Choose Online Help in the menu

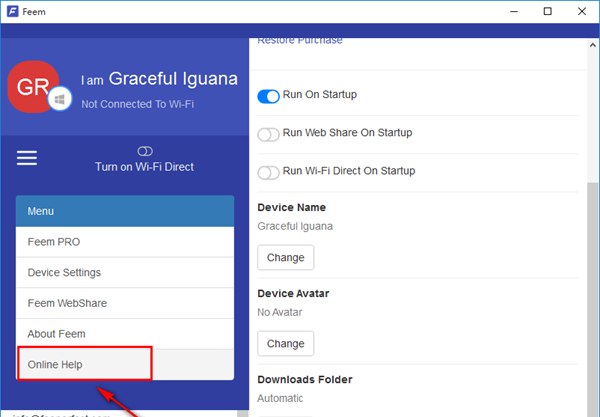125,365
